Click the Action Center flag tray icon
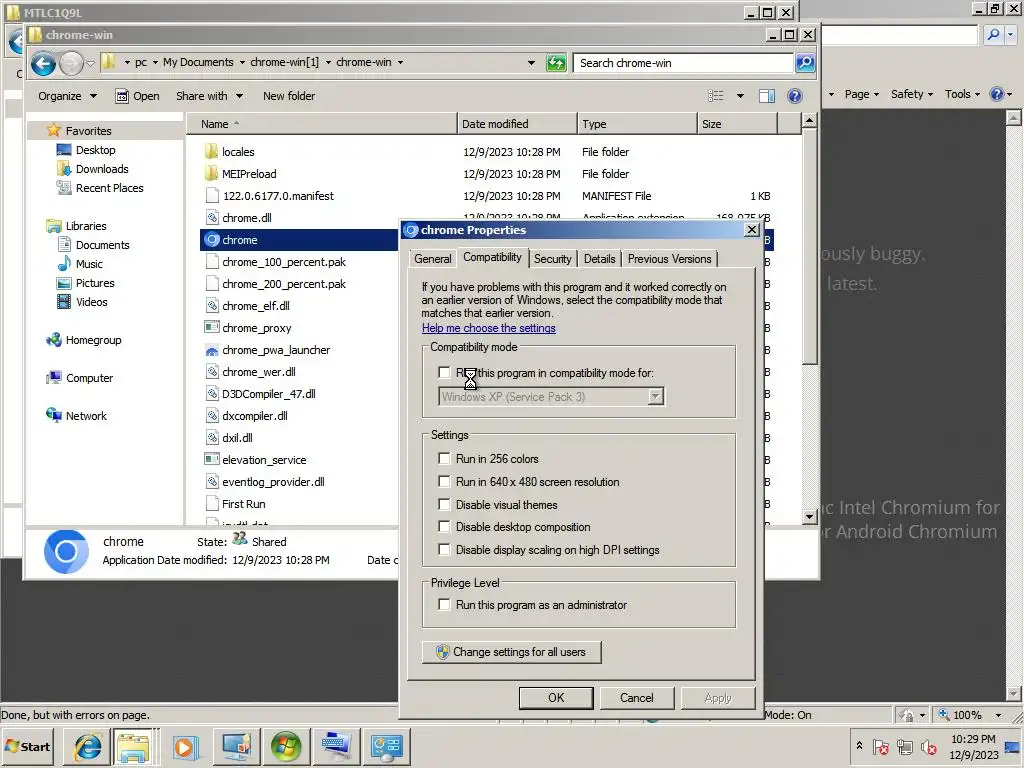The image size is (1024, 768). coord(880,746)
